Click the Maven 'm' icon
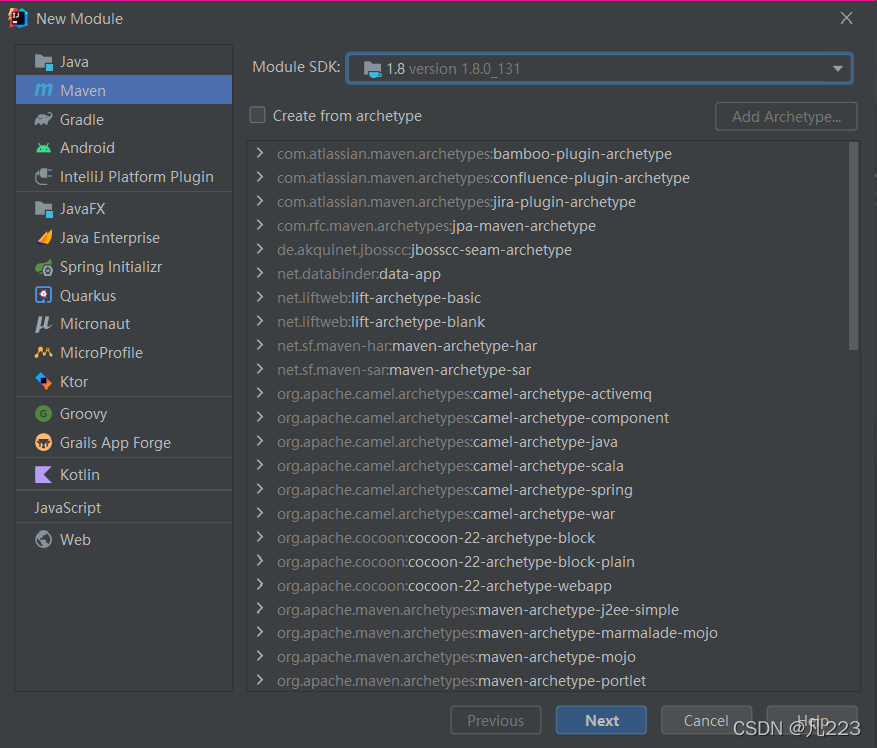The image size is (877, 748). (44, 90)
